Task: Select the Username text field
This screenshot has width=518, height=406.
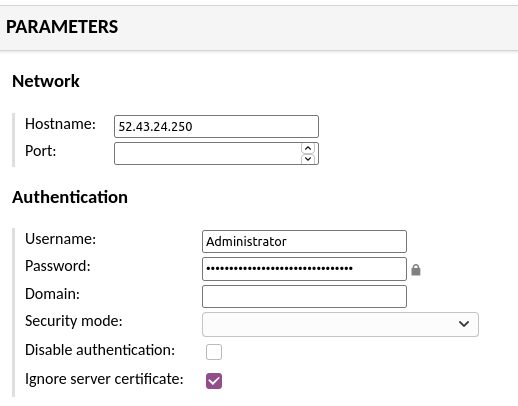Action: tap(304, 241)
